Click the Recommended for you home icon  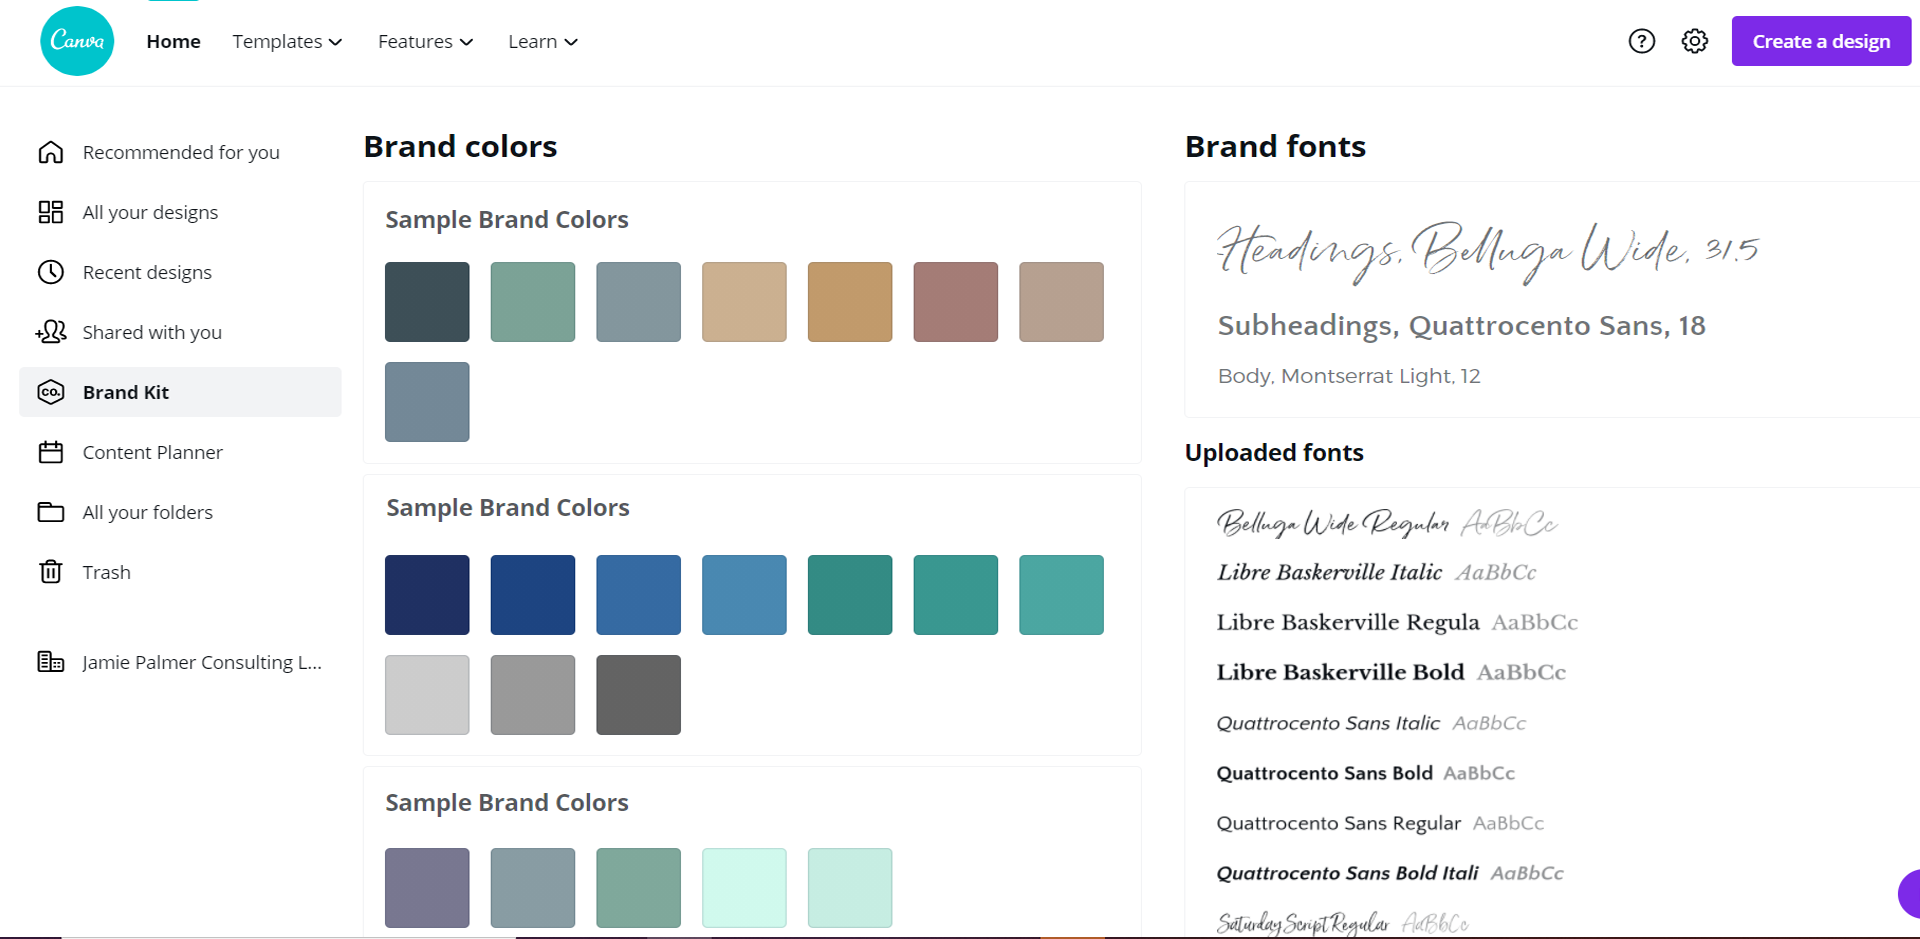51,152
